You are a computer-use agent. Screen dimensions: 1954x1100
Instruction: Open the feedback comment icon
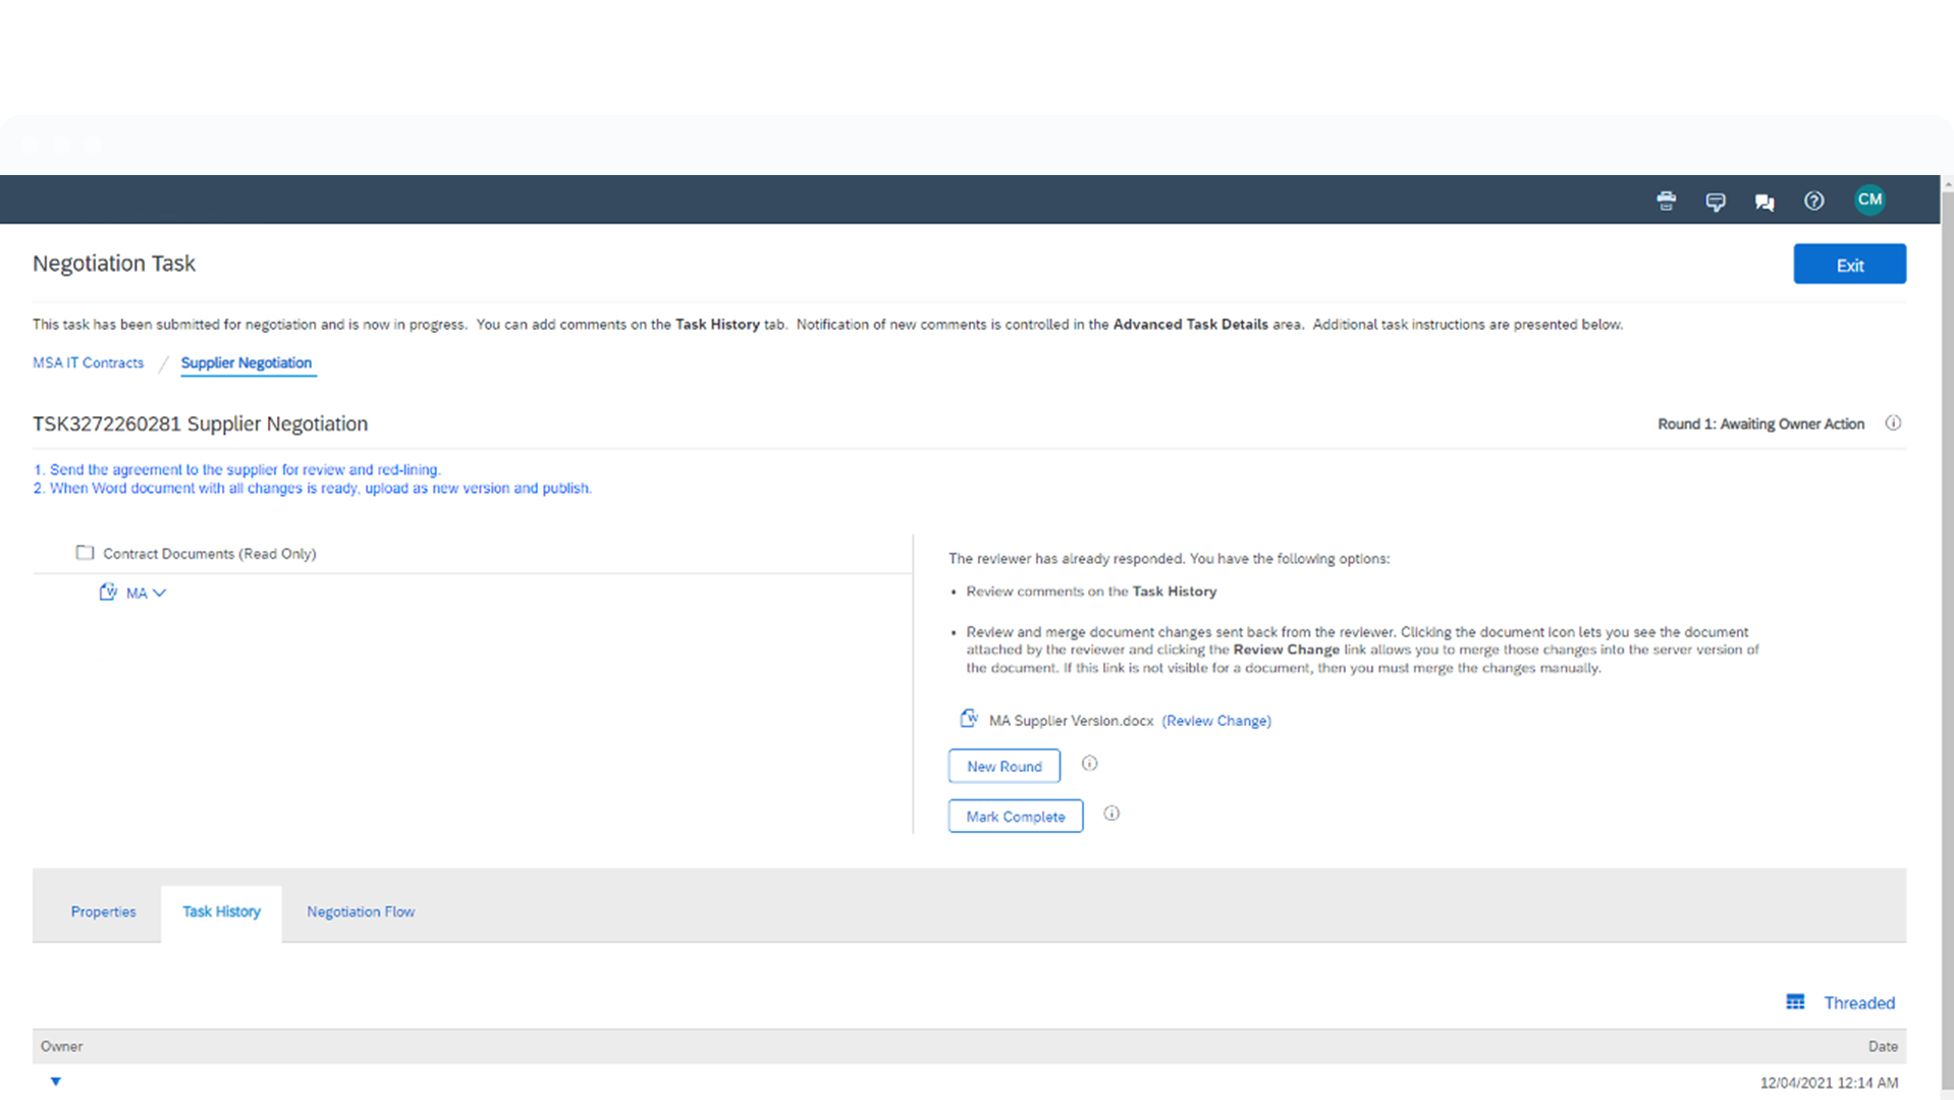point(1715,202)
